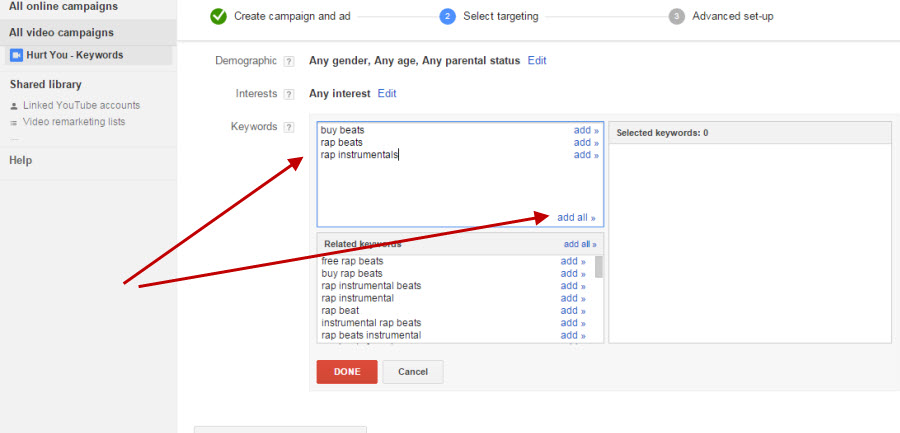The image size is (900, 433).
Task: Click the green checkmark step icon
Action: click(x=218, y=16)
